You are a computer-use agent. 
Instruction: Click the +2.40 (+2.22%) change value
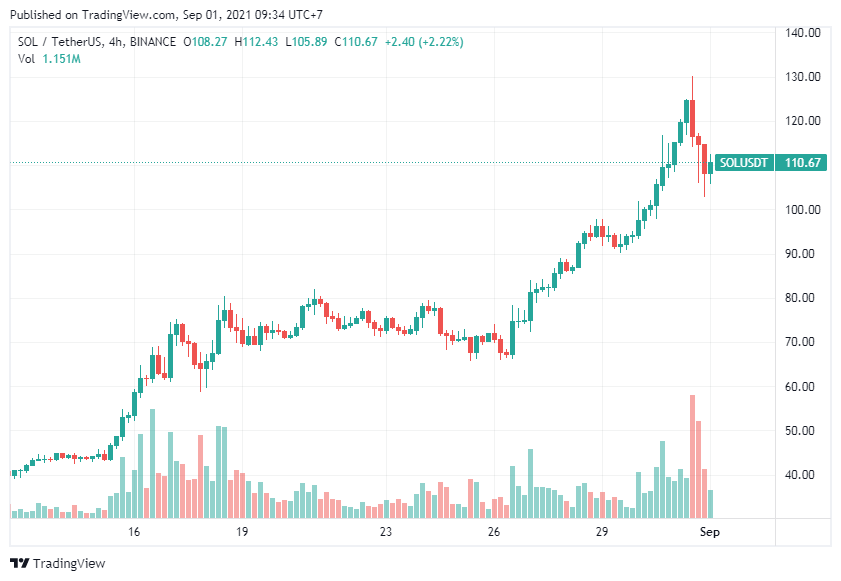pos(422,42)
